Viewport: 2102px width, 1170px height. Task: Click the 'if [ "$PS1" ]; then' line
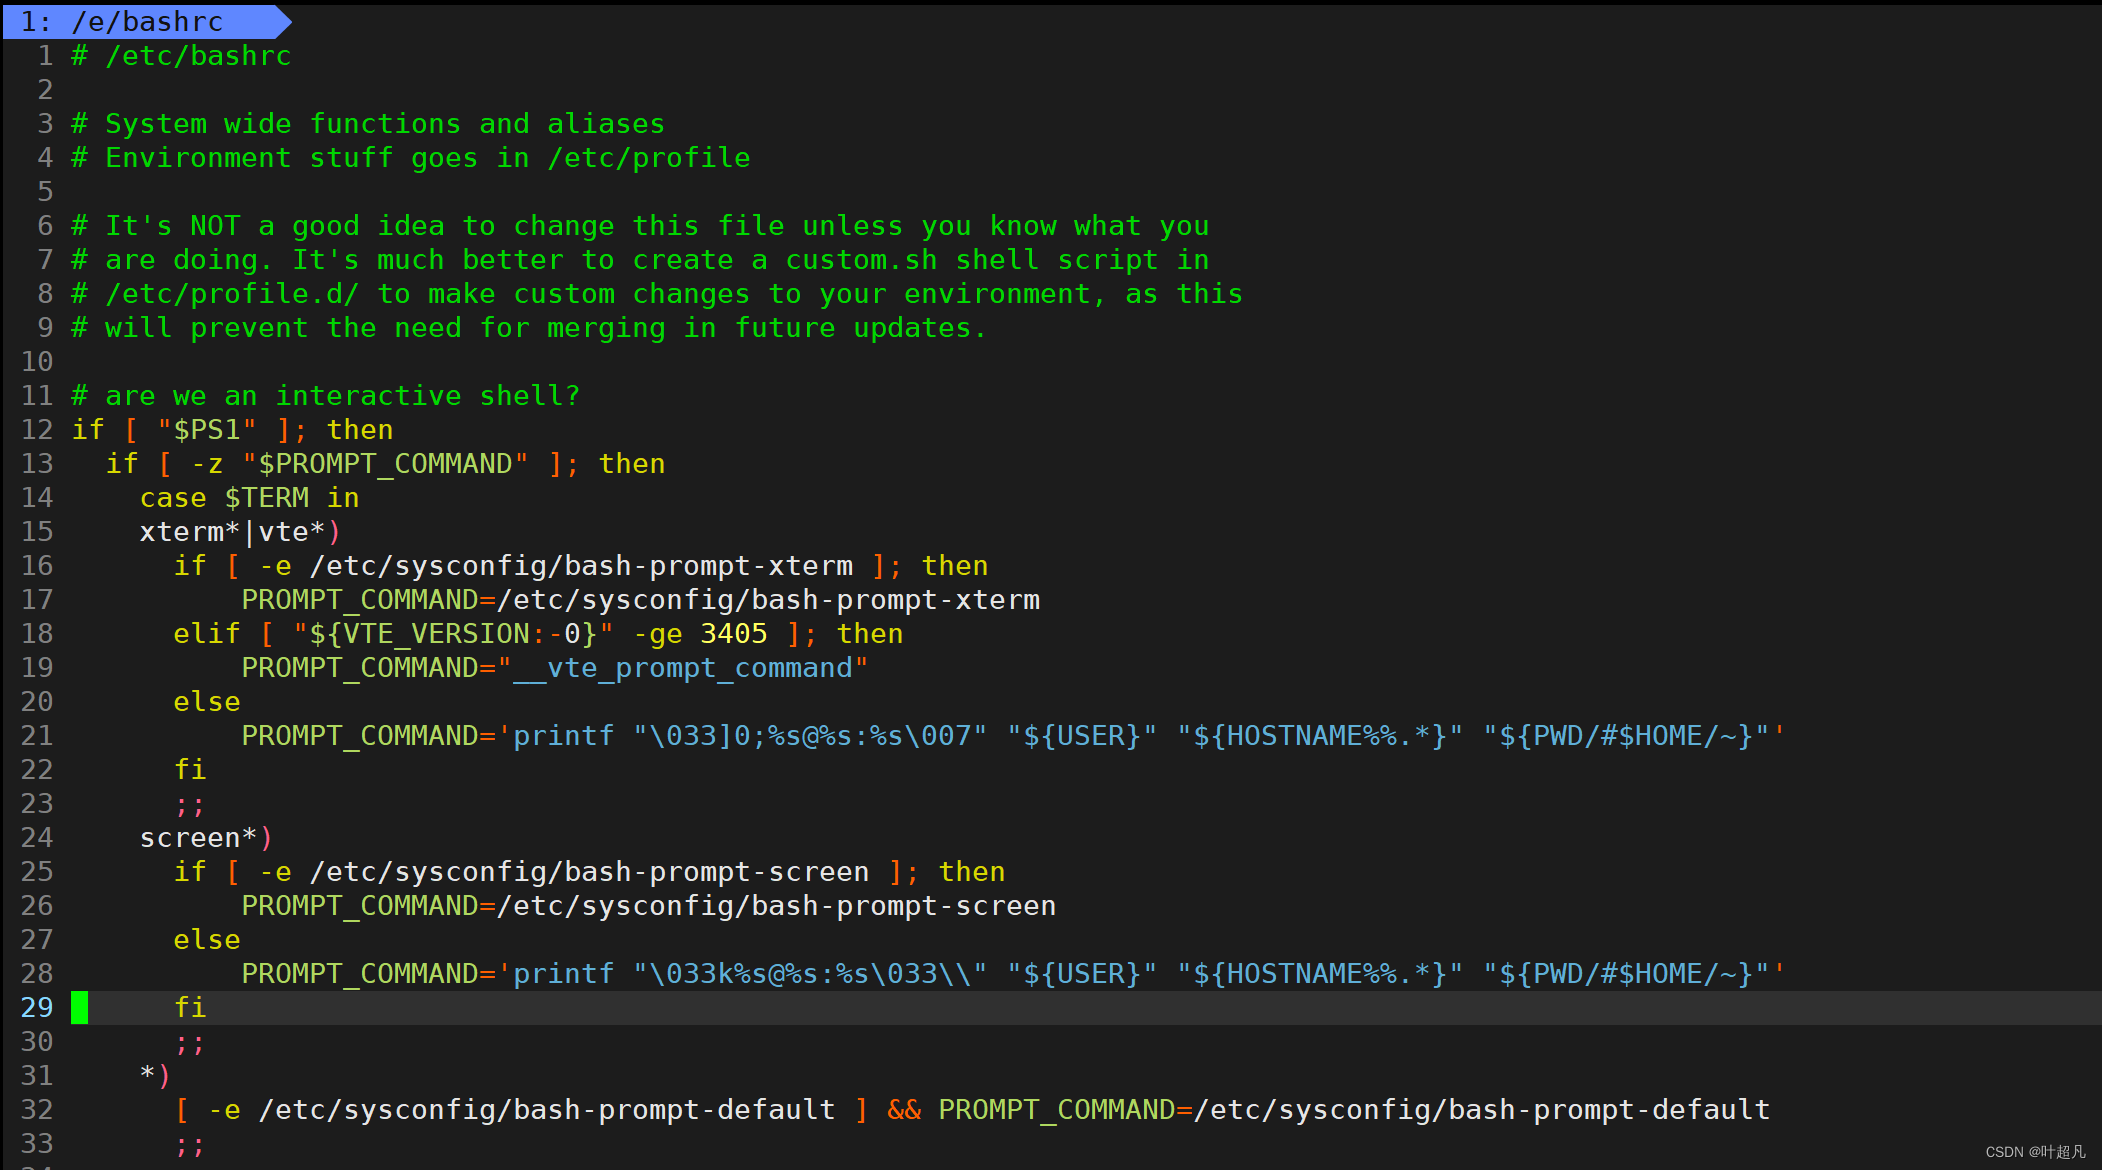(x=232, y=430)
